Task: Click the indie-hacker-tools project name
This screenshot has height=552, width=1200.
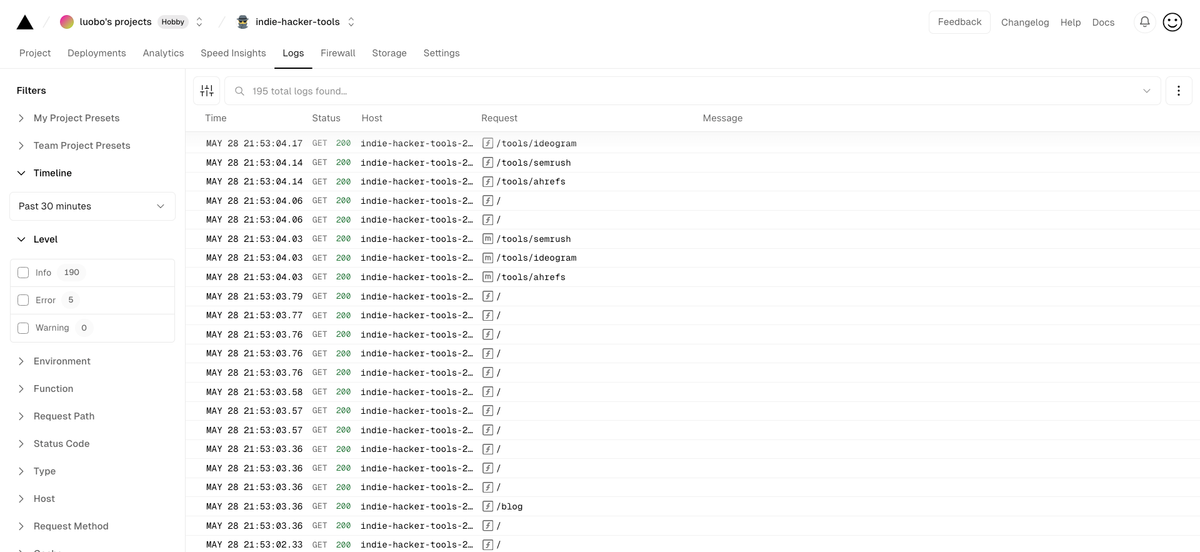Action: click(x=297, y=22)
